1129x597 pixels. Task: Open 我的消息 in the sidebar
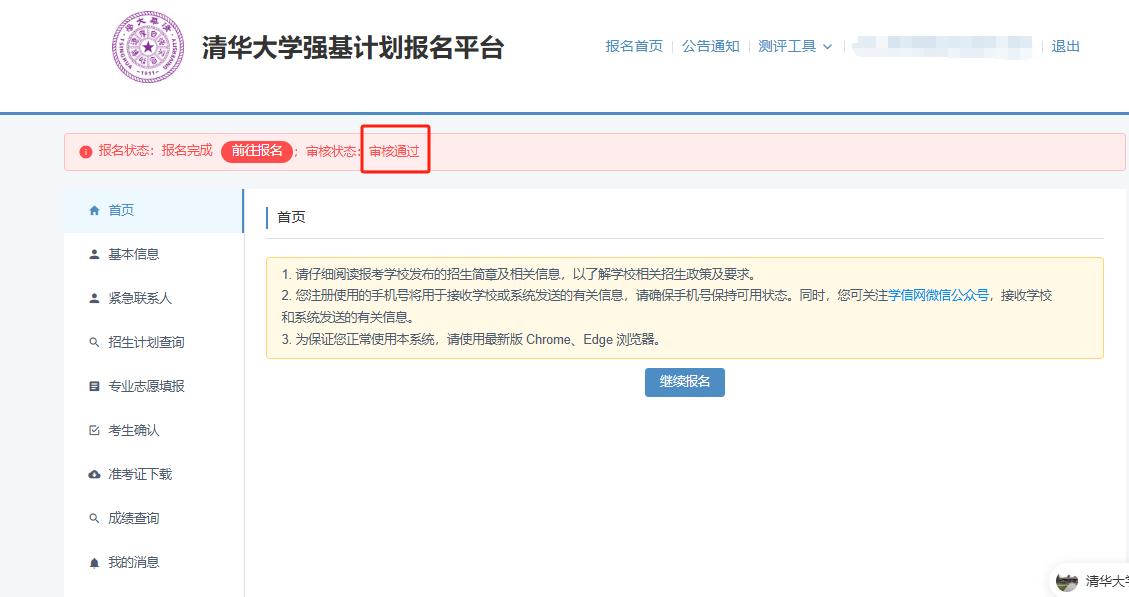(153, 563)
